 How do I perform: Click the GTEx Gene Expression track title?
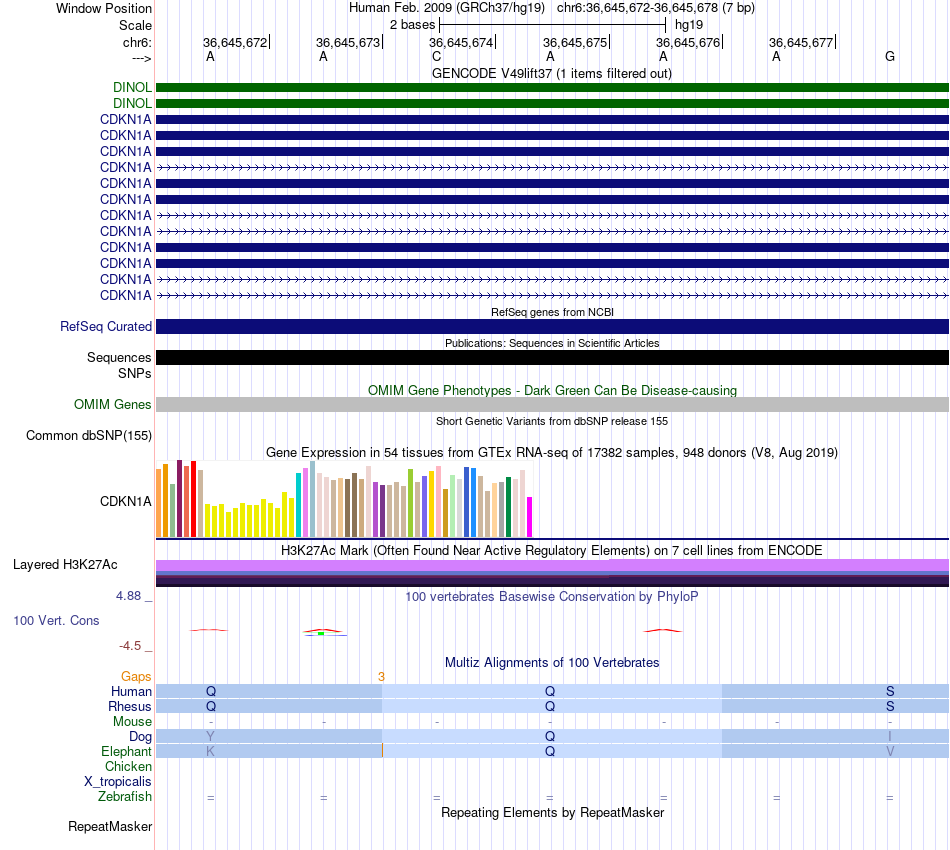coord(552,453)
